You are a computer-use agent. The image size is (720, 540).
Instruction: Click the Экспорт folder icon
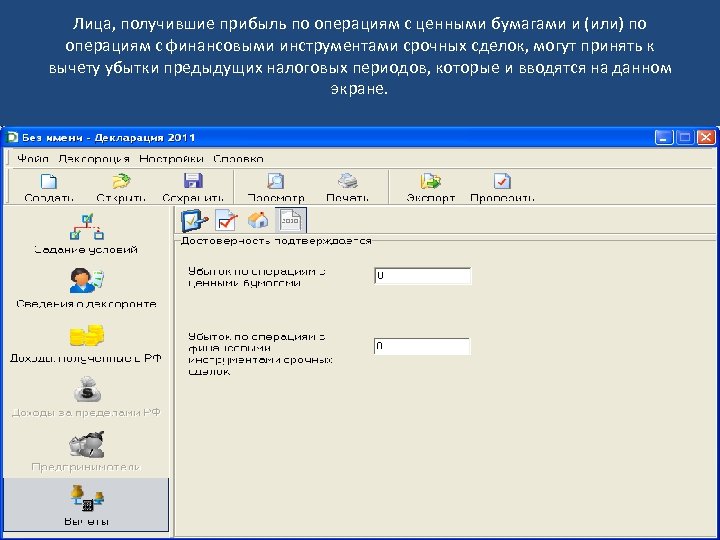(x=431, y=181)
